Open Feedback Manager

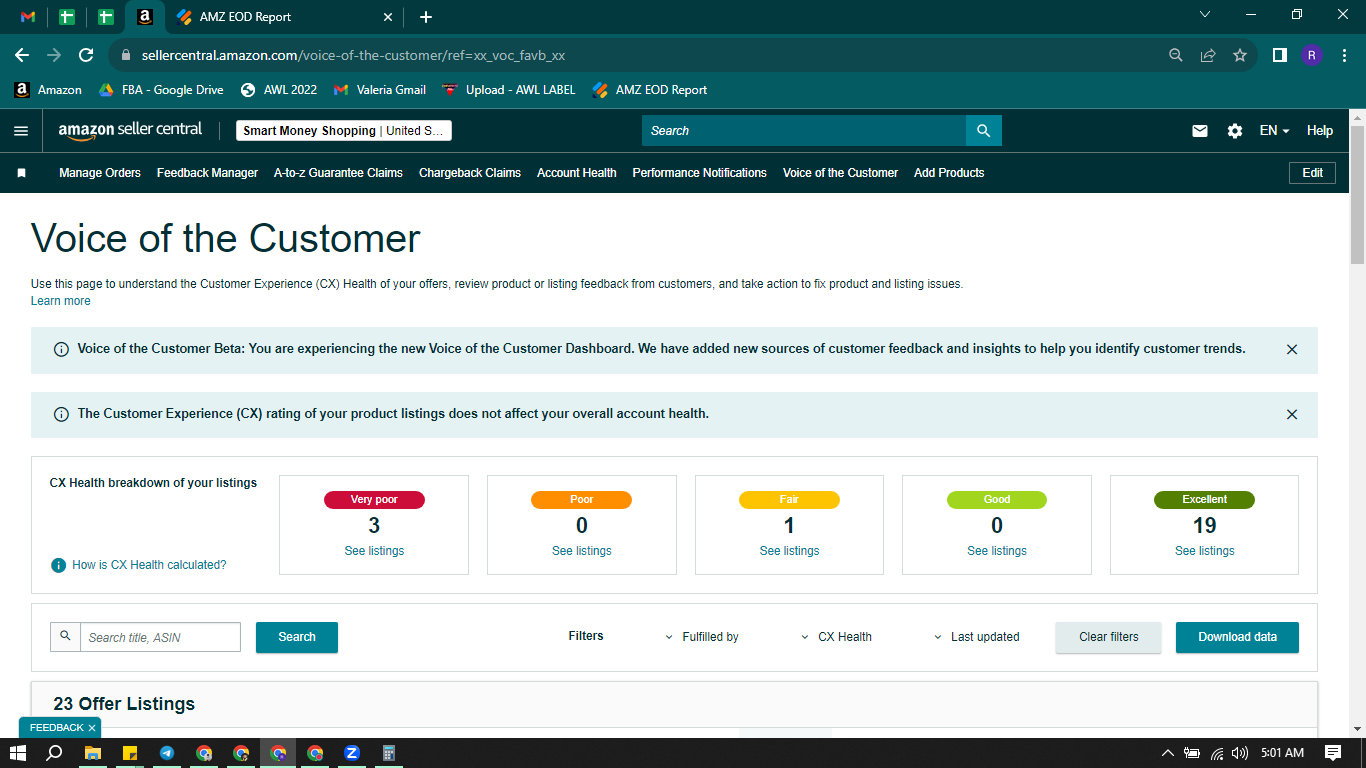(207, 173)
